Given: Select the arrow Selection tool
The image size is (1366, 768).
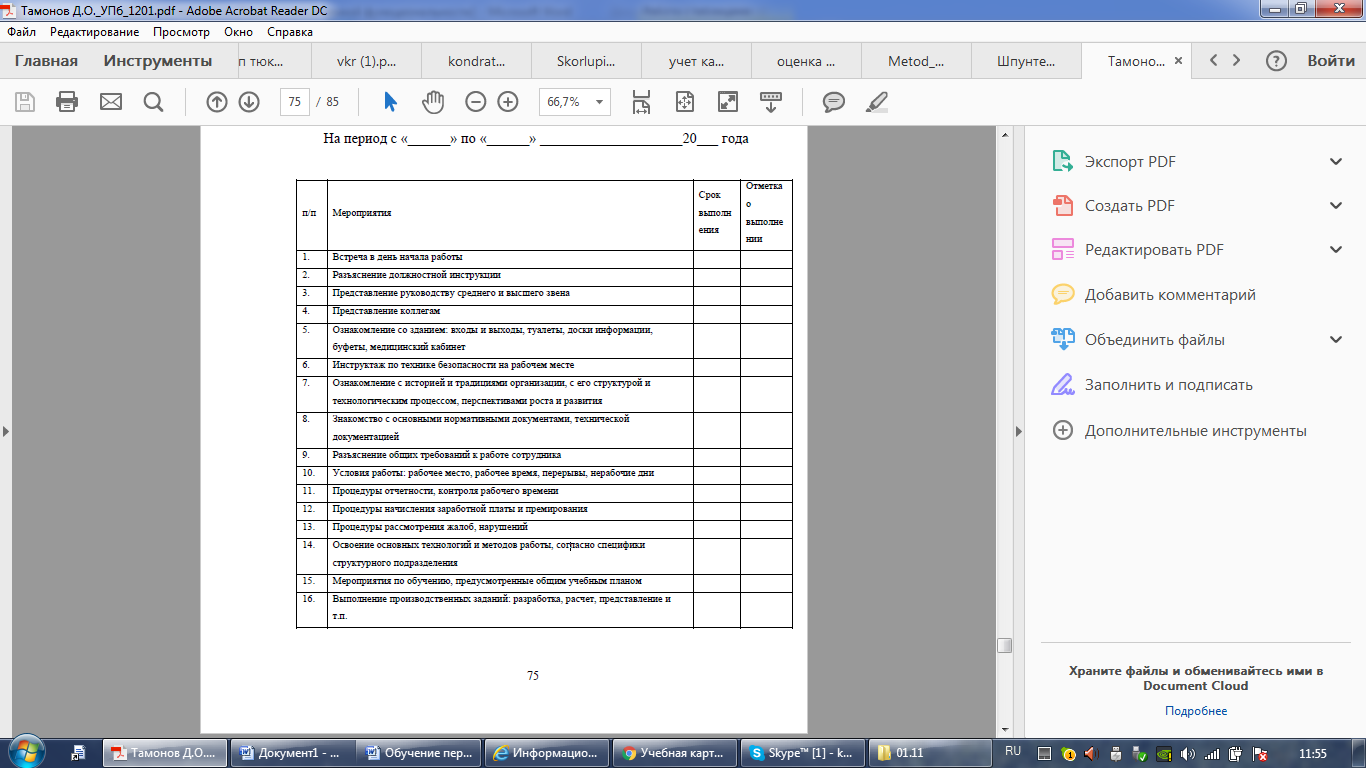Looking at the screenshot, I should pyautogui.click(x=390, y=102).
